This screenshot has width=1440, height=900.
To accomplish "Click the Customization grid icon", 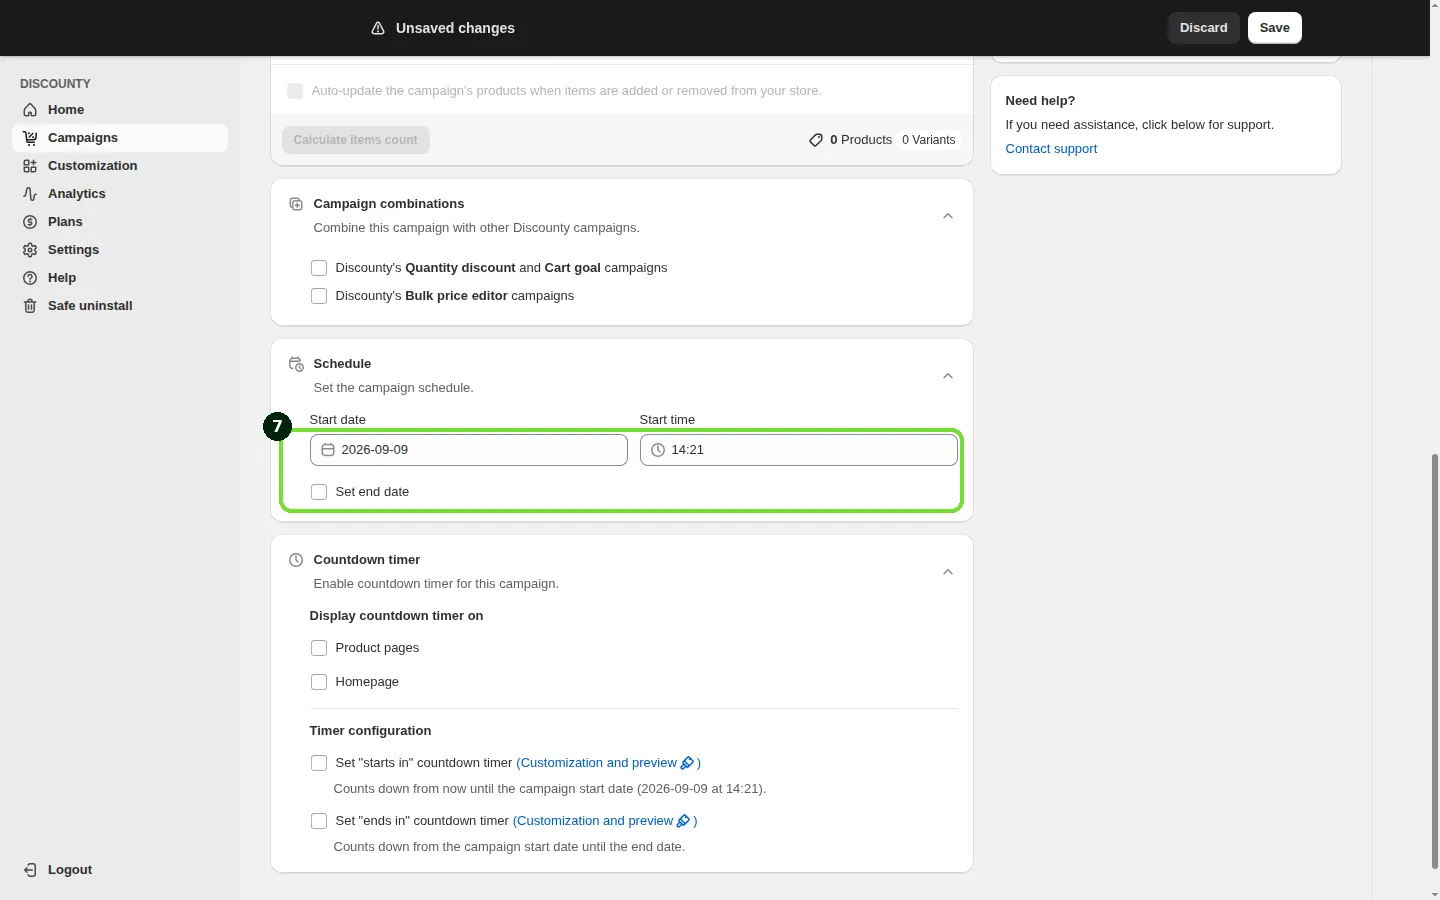I will click(30, 166).
